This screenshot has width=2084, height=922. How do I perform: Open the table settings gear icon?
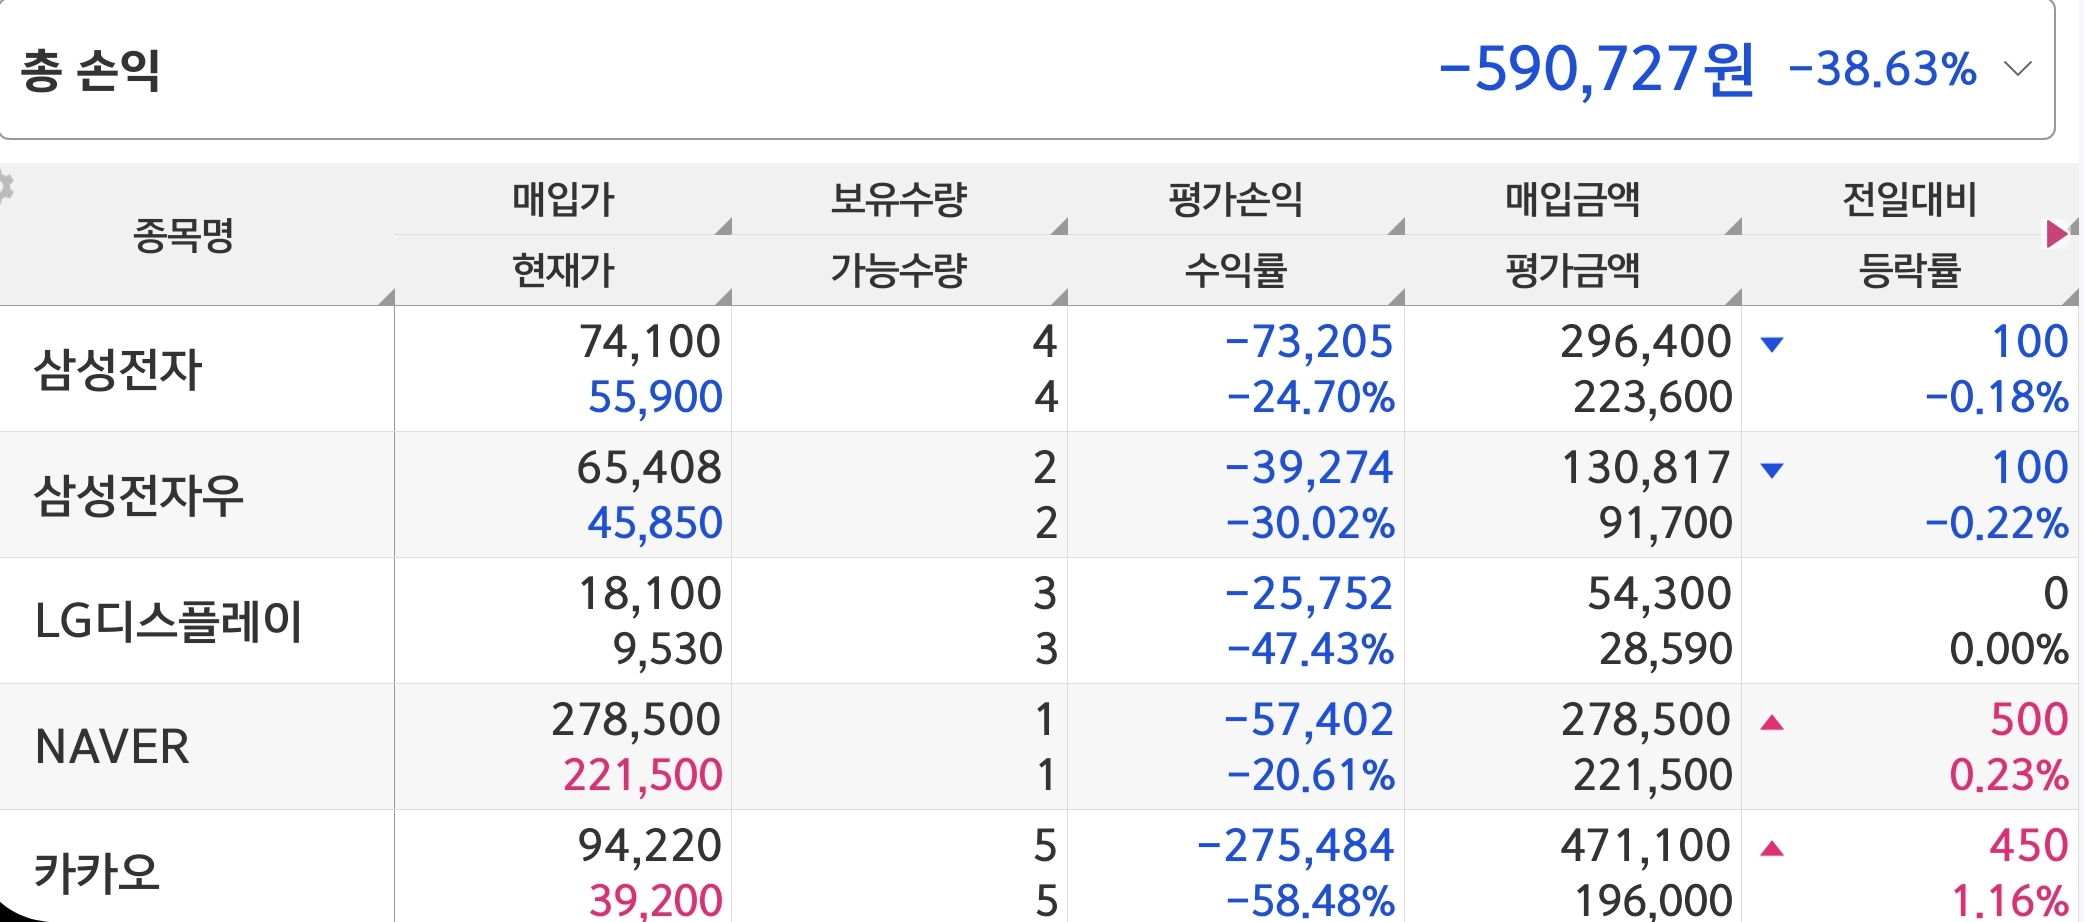[6, 187]
